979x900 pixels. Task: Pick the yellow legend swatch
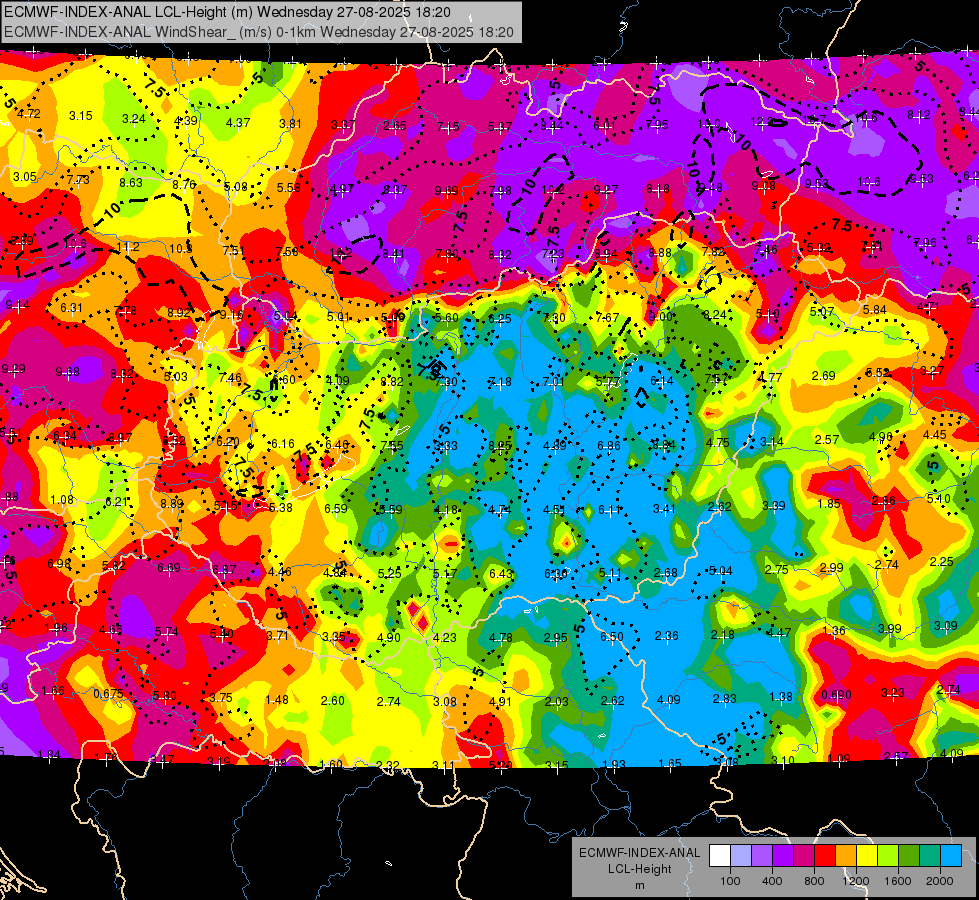pos(867,856)
